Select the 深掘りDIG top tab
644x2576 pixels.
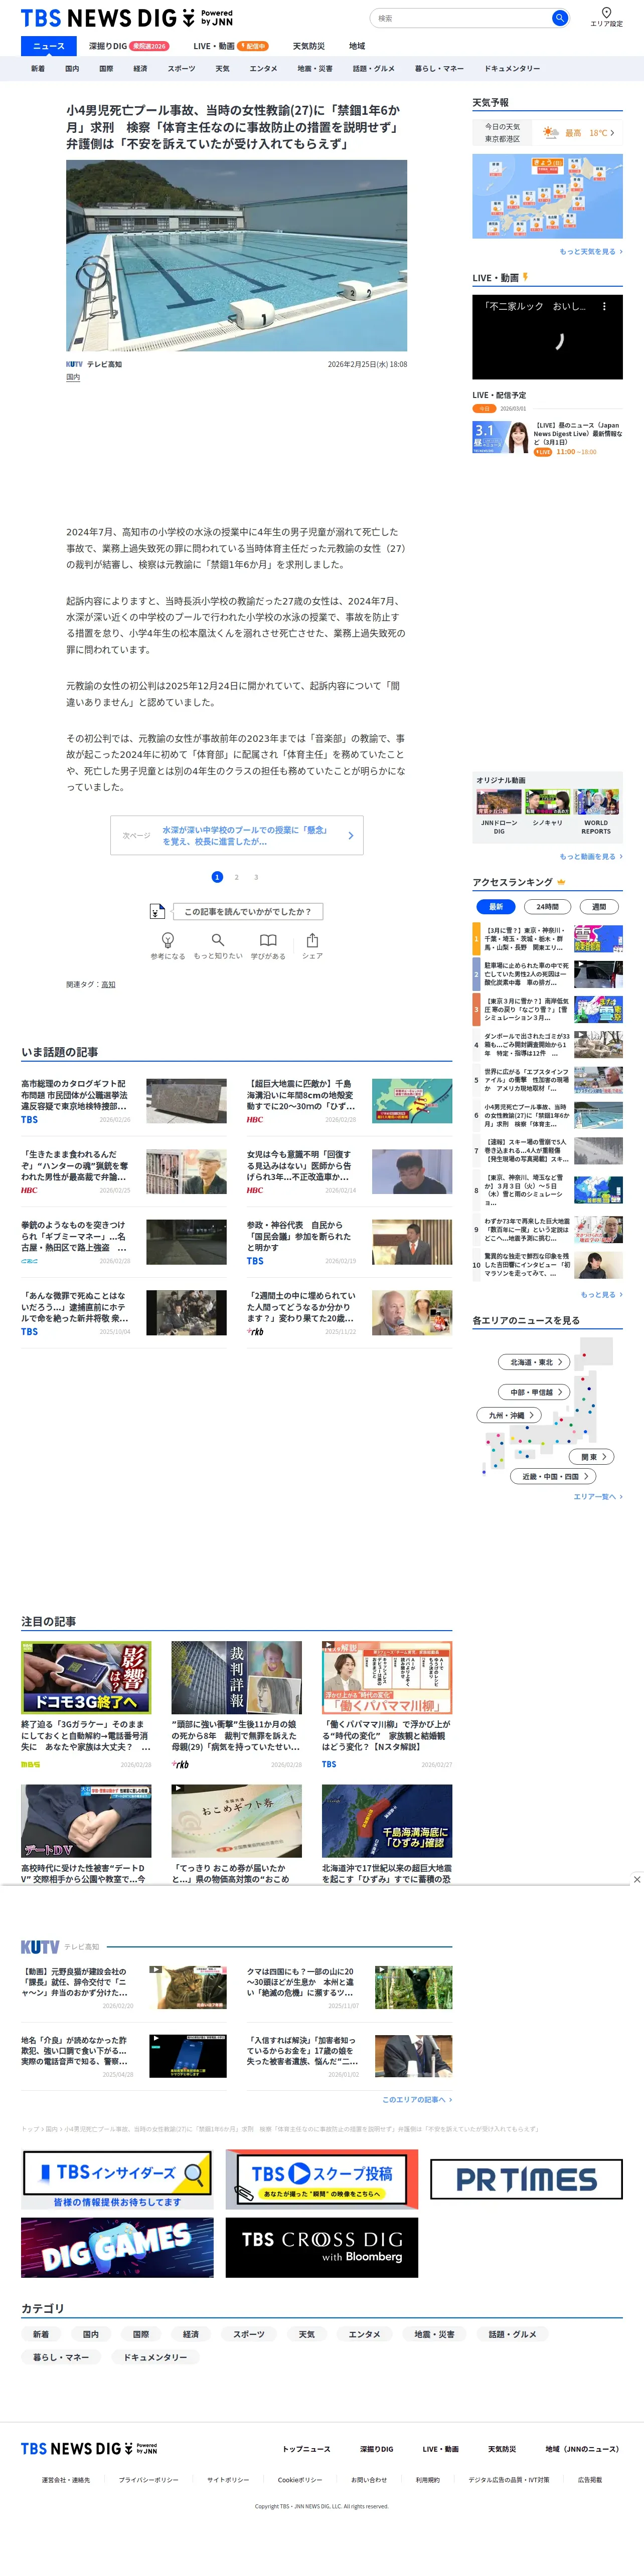coord(128,46)
